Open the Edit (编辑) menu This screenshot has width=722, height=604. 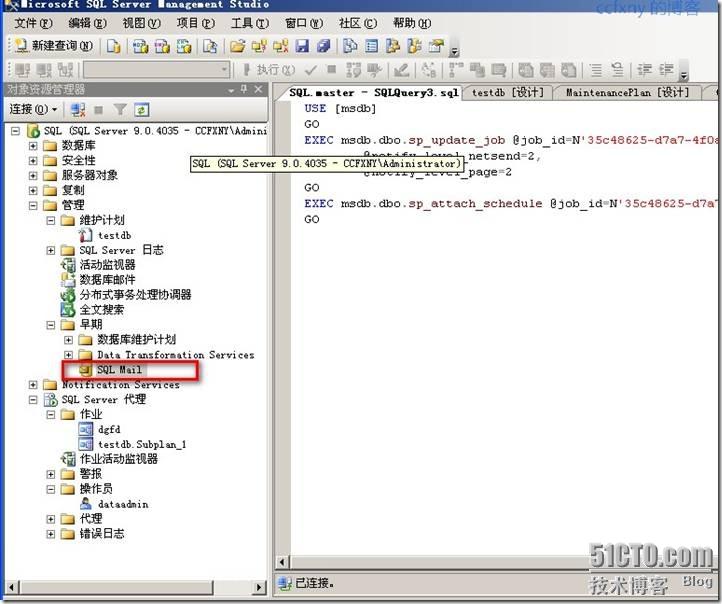coord(87,23)
